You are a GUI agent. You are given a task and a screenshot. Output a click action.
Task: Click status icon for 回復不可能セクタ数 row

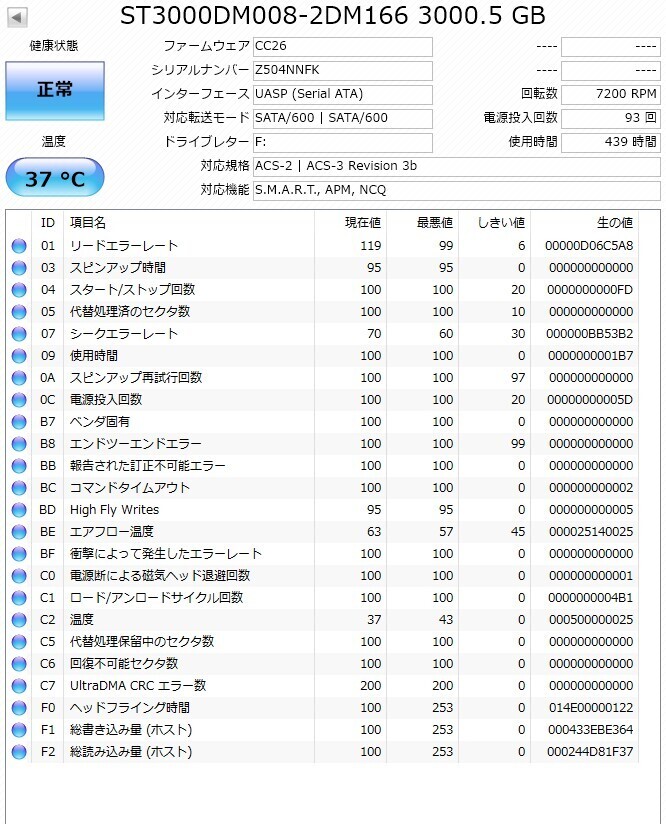pos(19,664)
